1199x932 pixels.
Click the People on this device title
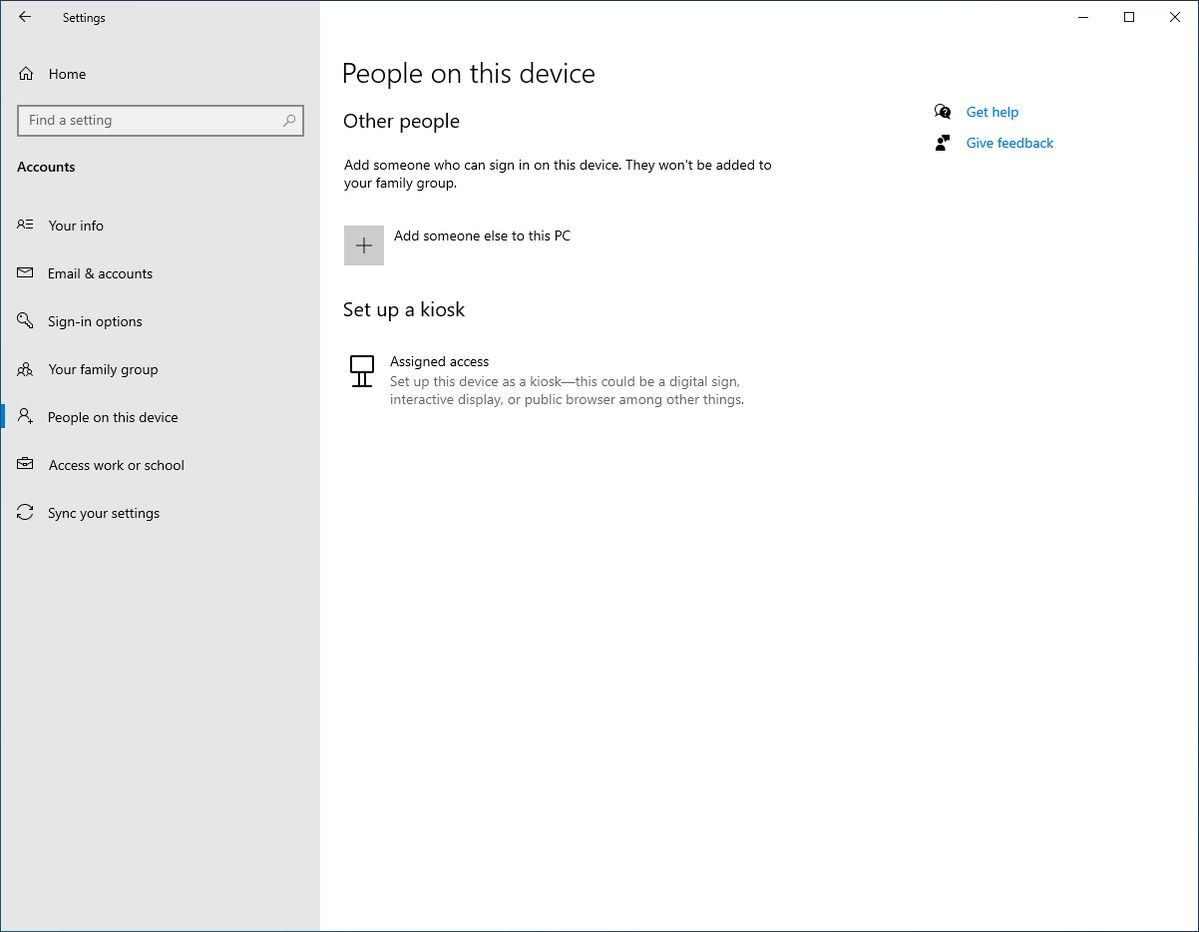coord(468,73)
